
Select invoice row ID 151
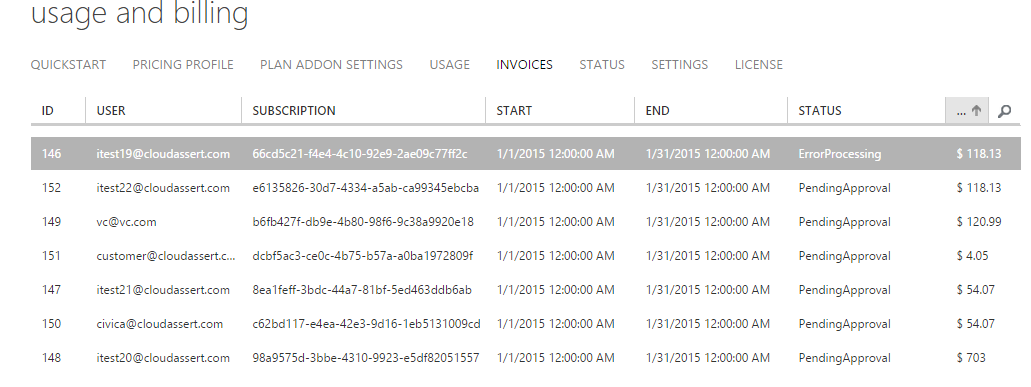[x=525, y=256]
